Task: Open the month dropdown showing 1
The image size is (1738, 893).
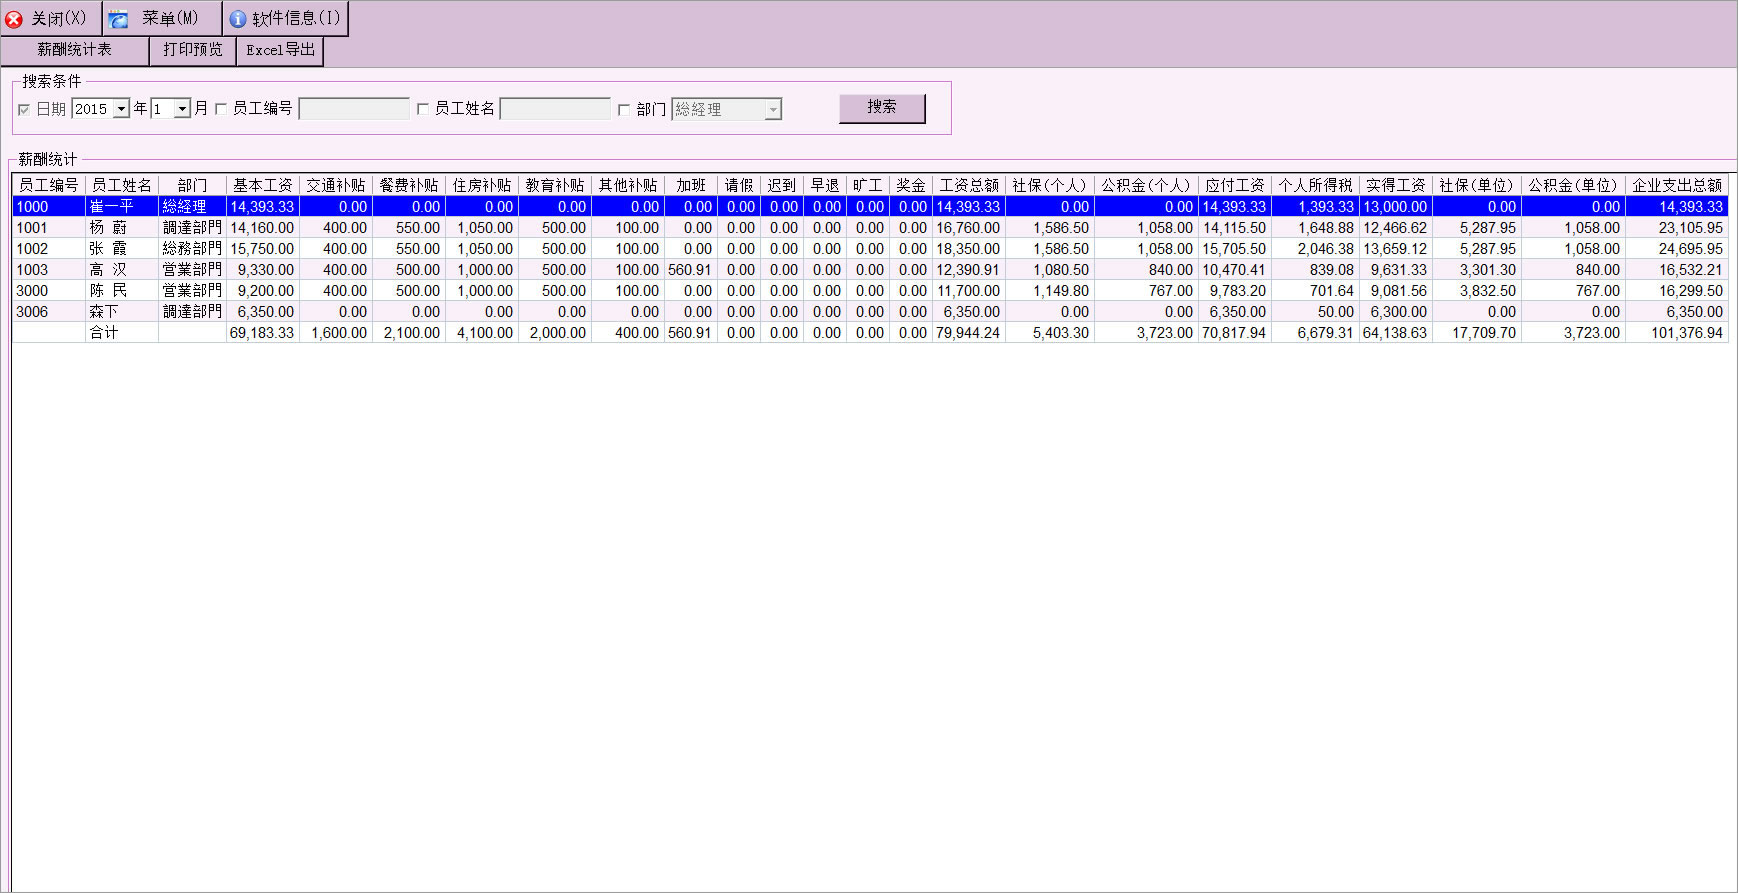Action: (182, 109)
